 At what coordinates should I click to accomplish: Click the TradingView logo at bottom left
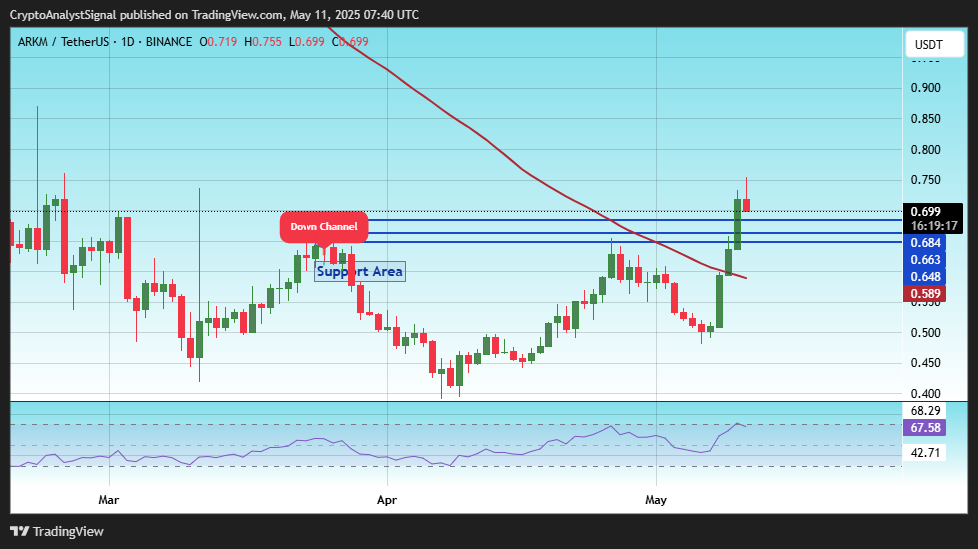point(57,532)
